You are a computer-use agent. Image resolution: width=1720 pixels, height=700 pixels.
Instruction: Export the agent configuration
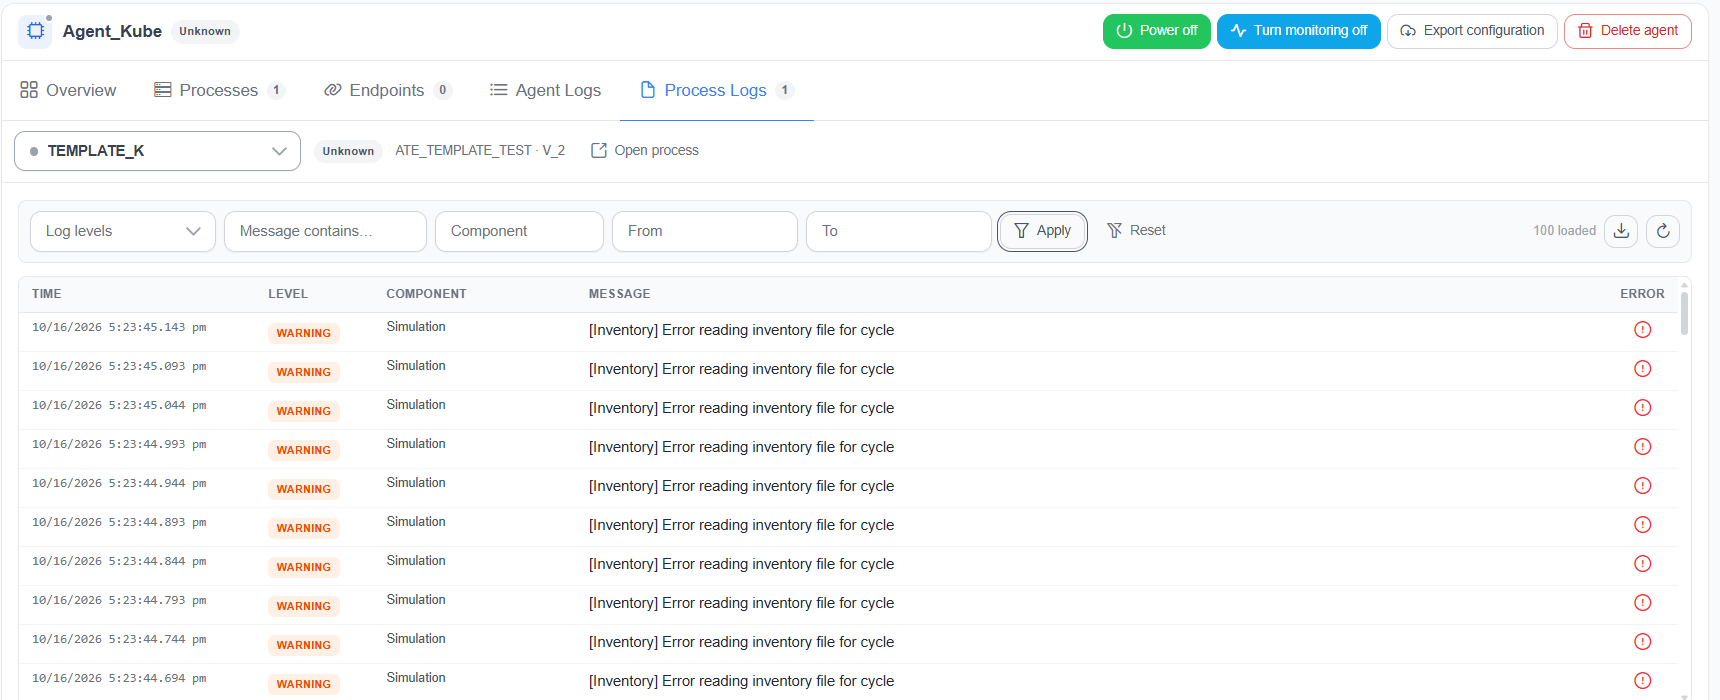[1472, 31]
